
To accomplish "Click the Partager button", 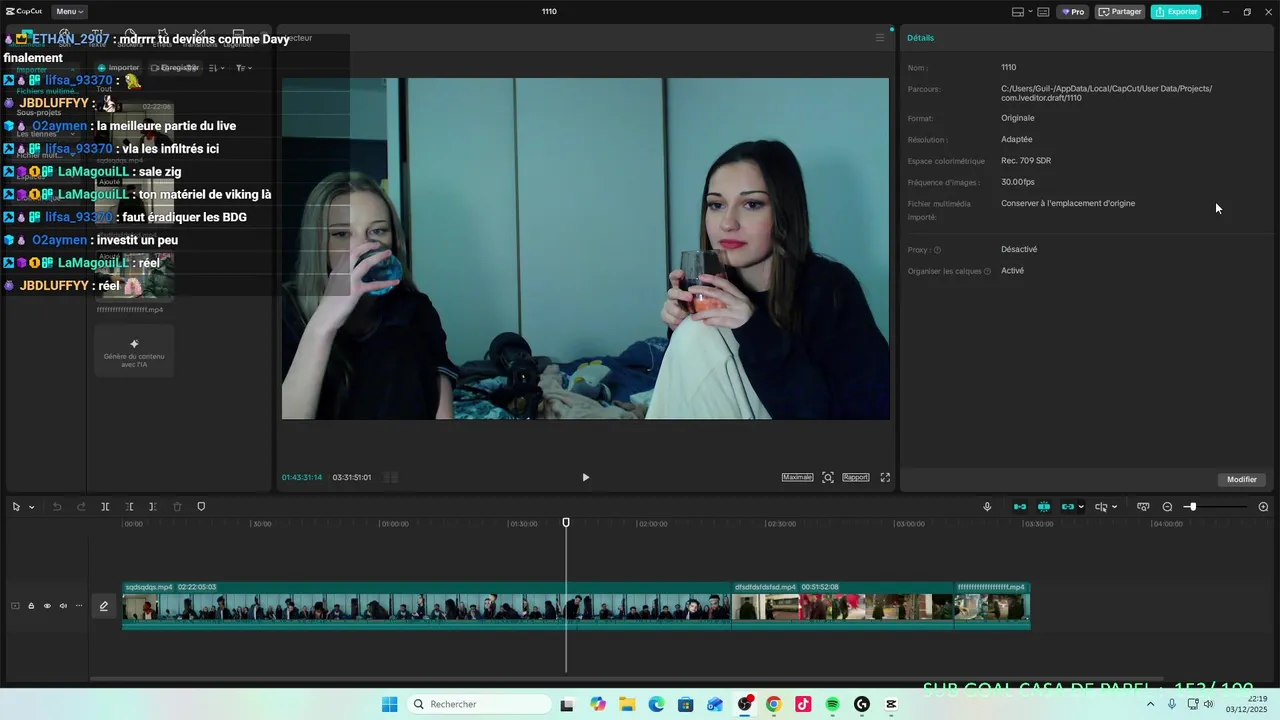I will [x=1120, y=12].
